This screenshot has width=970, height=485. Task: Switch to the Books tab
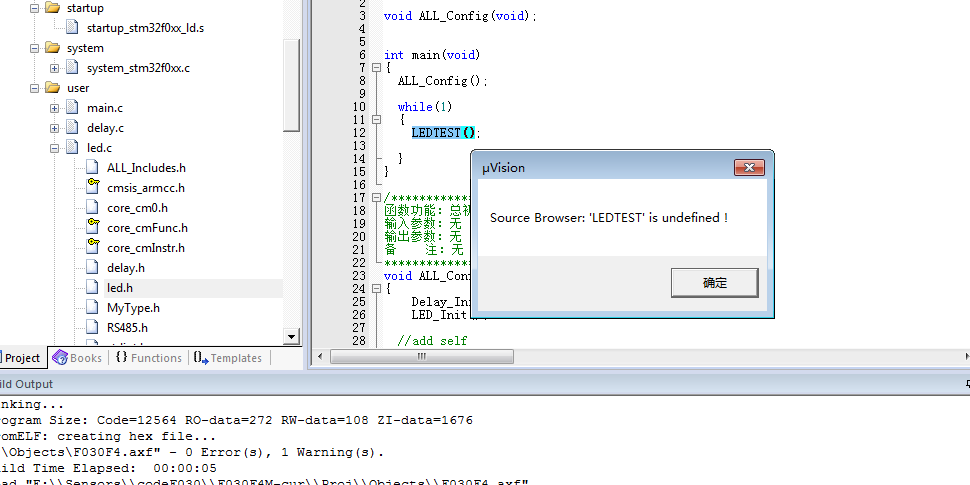click(x=77, y=358)
